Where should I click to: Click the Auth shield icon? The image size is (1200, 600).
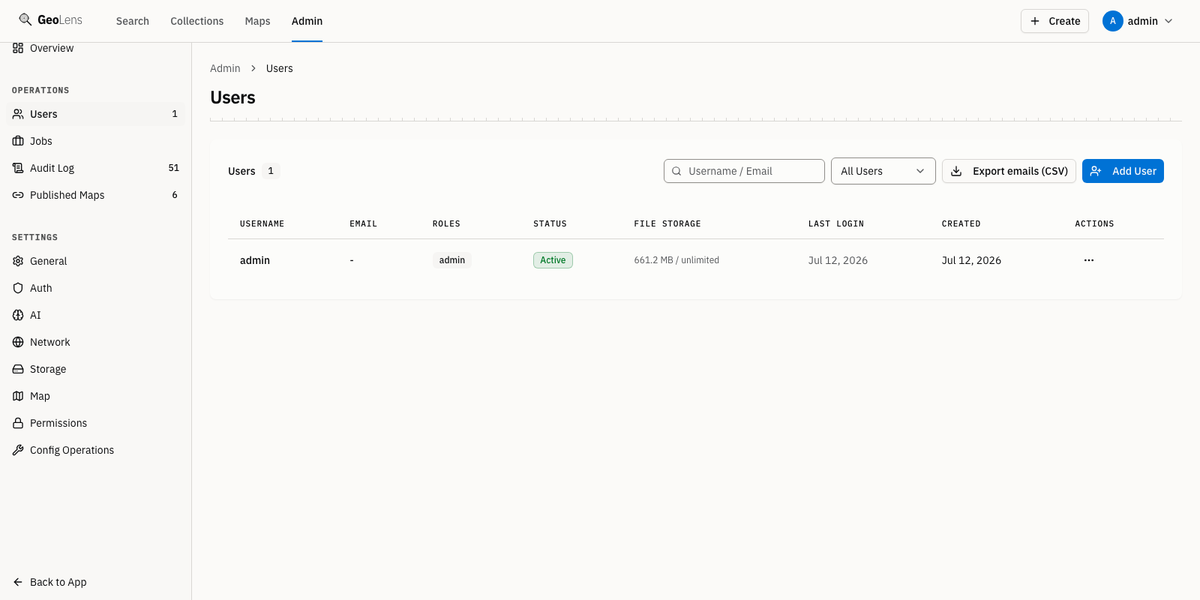(x=18, y=288)
